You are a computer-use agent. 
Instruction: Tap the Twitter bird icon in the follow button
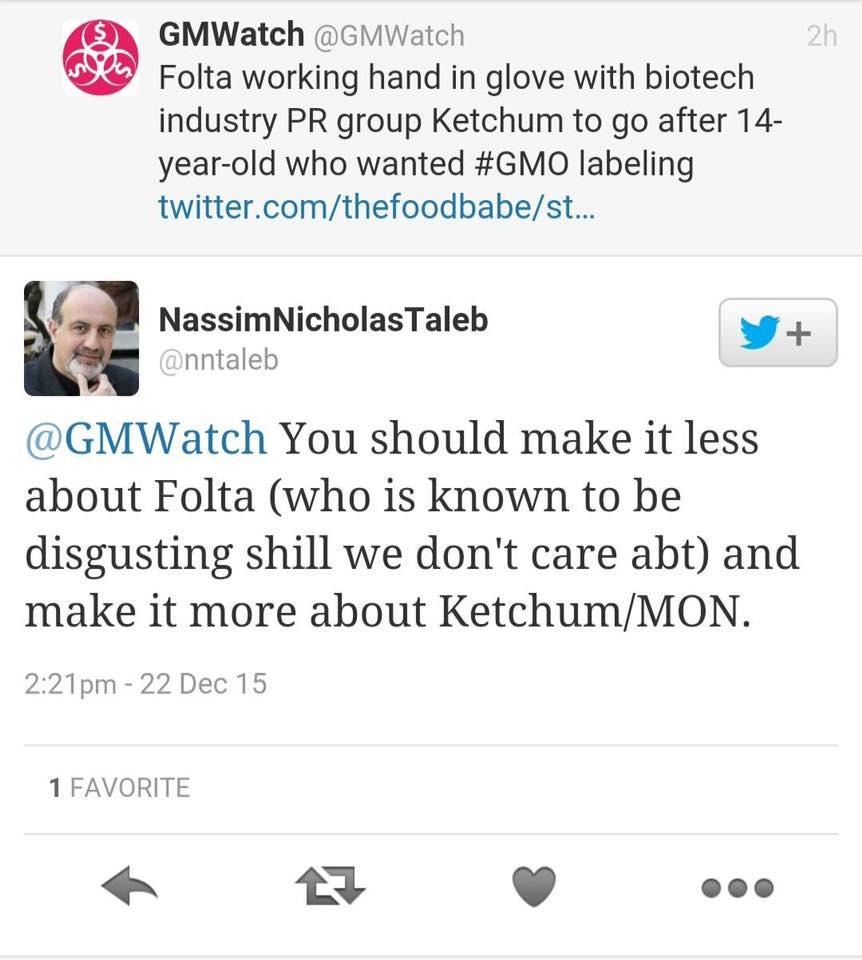click(759, 332)
